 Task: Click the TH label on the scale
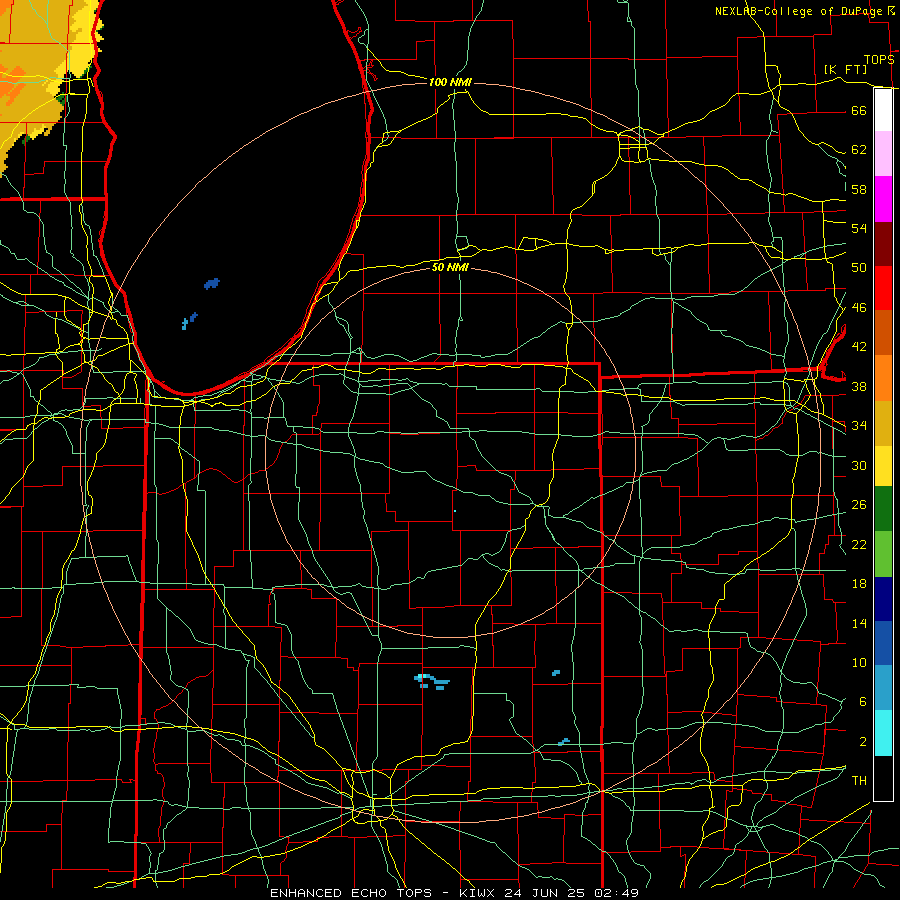[x=859, y=781]
